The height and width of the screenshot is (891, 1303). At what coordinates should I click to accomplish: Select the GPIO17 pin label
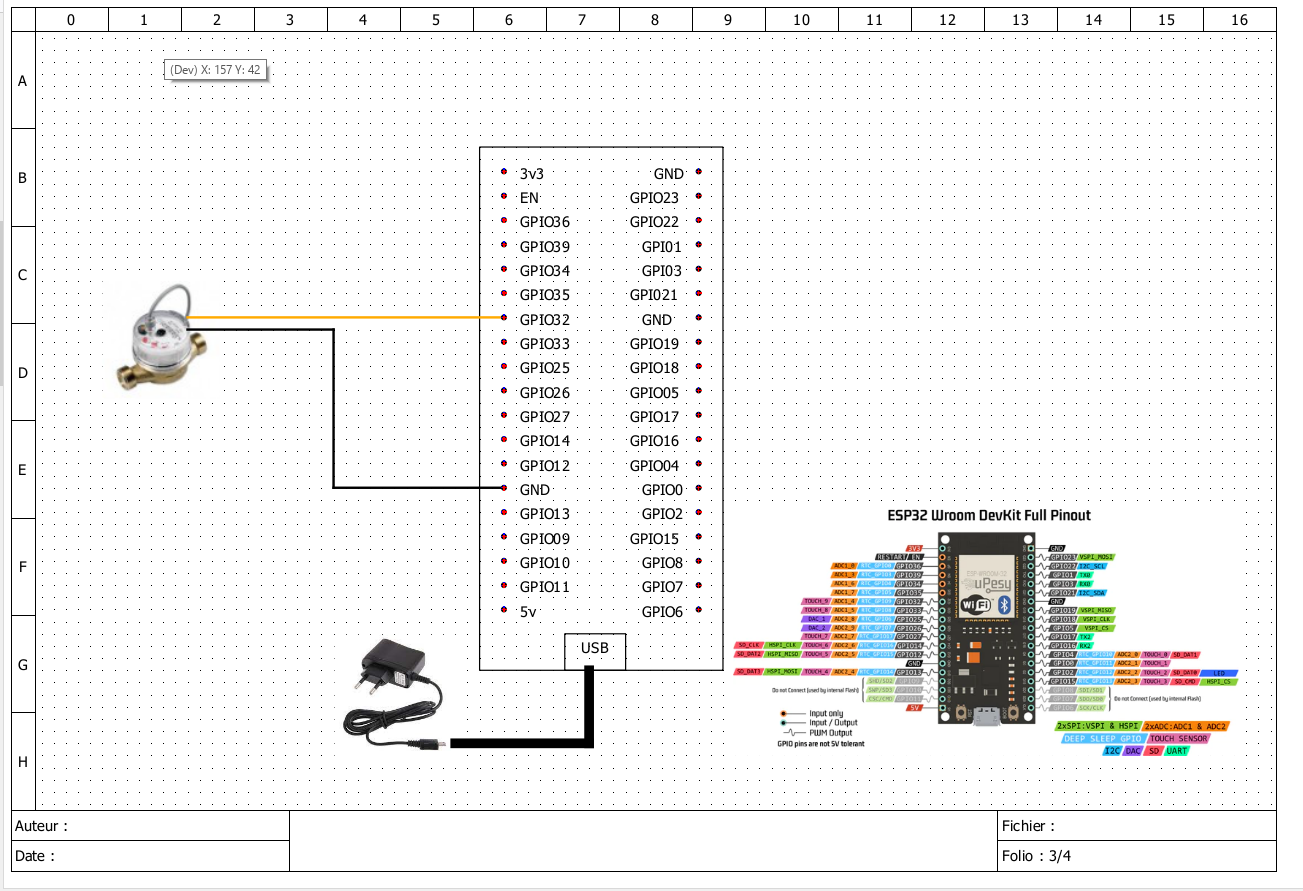click(x=654, y=417)
